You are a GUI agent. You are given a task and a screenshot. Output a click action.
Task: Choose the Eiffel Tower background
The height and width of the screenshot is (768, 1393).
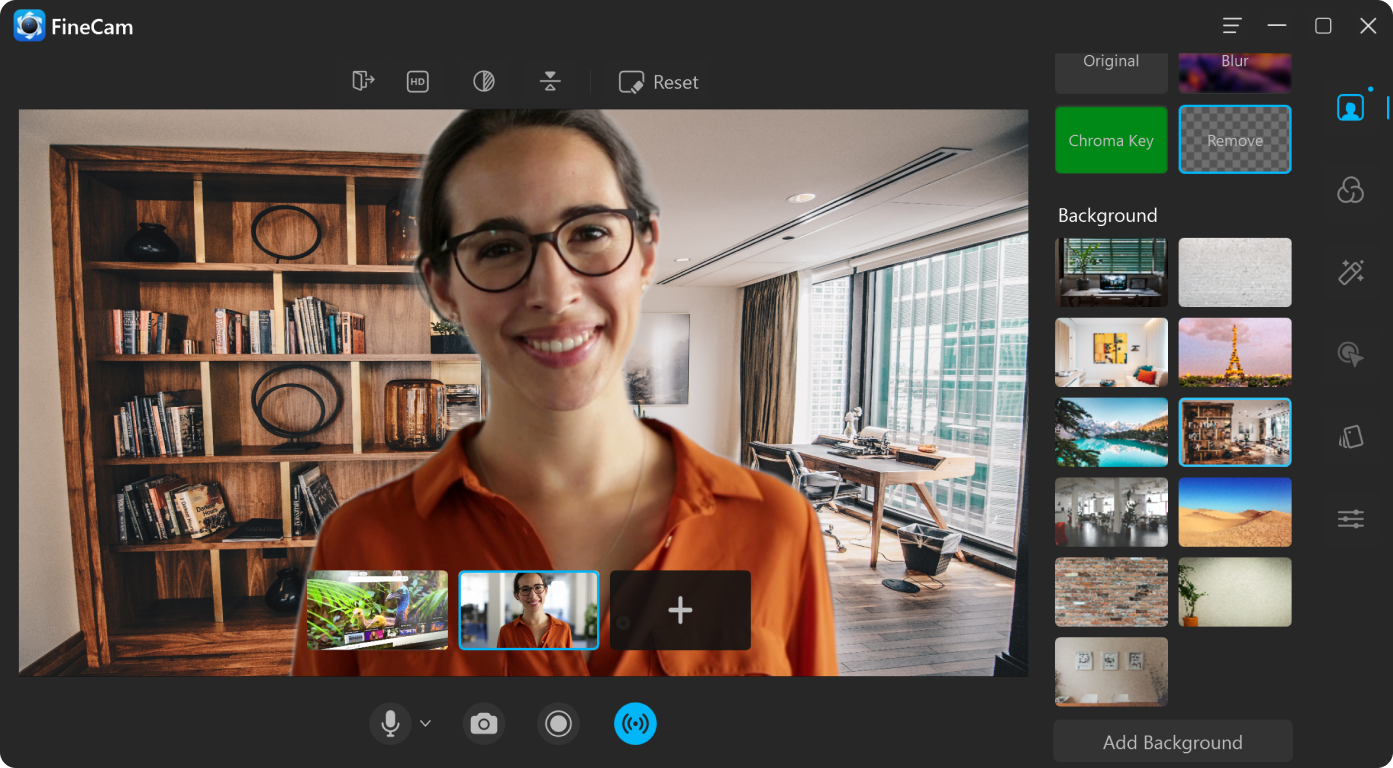pos(1235,352)
